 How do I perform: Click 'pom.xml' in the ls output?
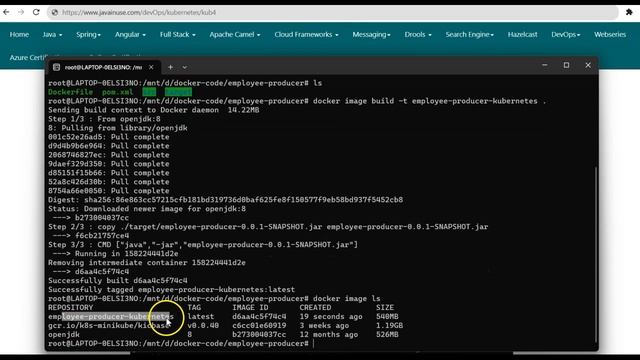click(118, 92)
